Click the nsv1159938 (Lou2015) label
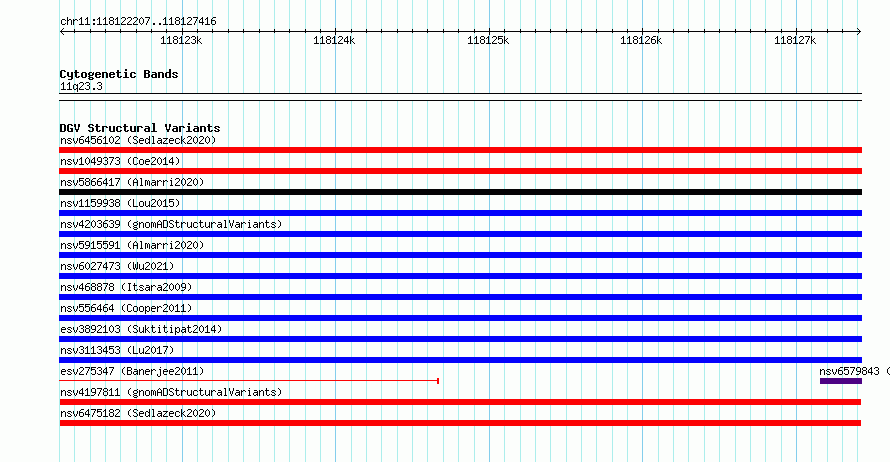This screenshot has height=462, width=890. 120,203
